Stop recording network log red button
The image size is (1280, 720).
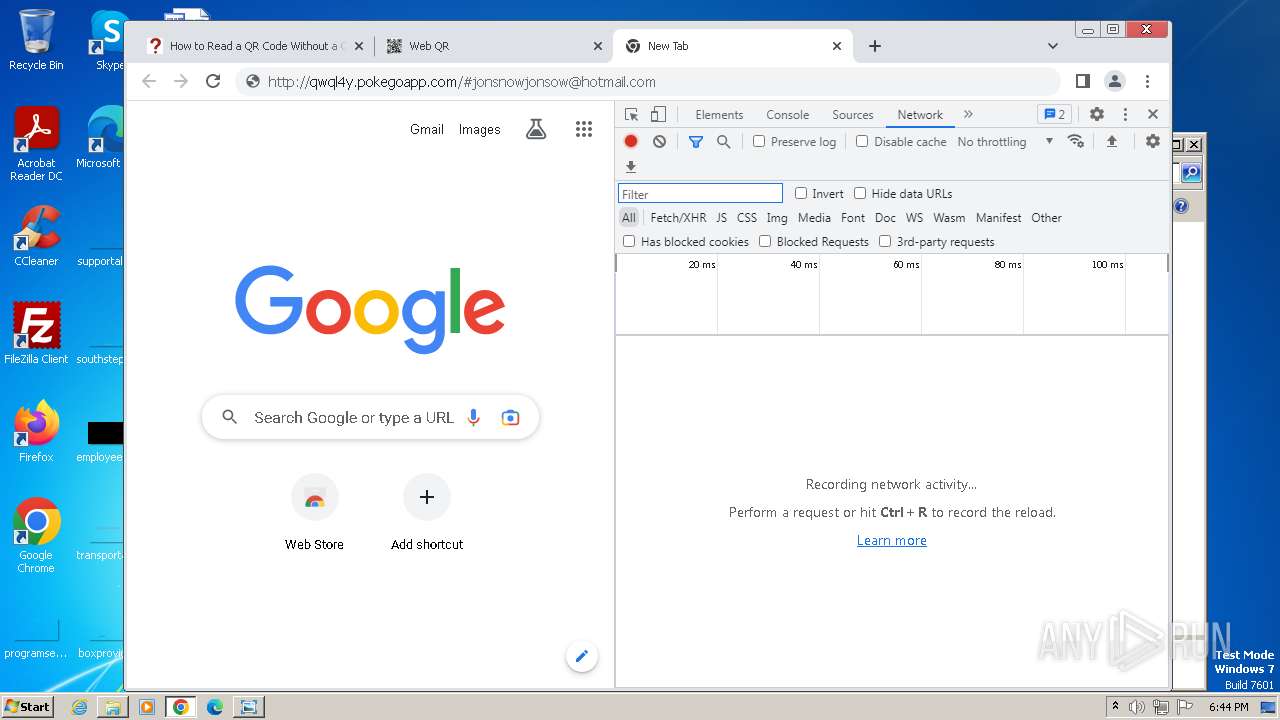click(x=631, y=141)
